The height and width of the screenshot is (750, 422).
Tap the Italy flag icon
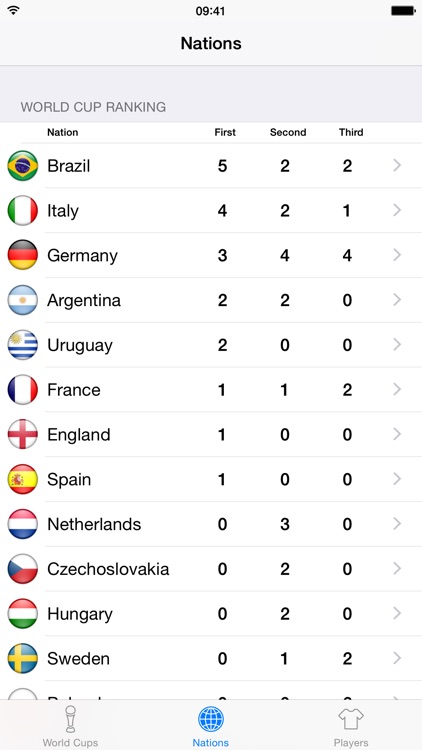22,210
